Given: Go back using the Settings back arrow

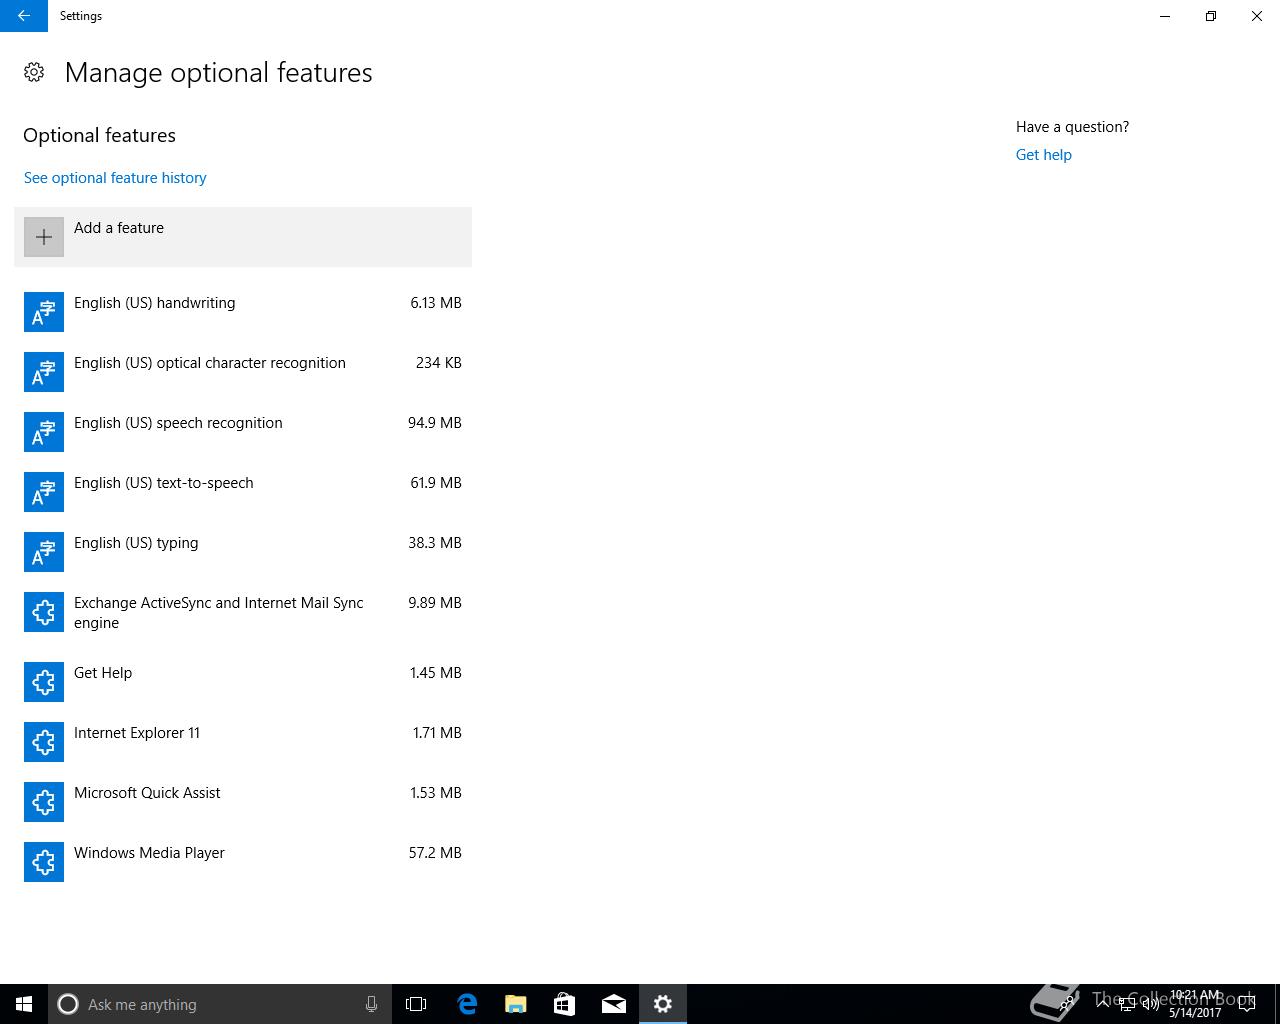Looking at the screenshot, I should (x=23, y=16).
